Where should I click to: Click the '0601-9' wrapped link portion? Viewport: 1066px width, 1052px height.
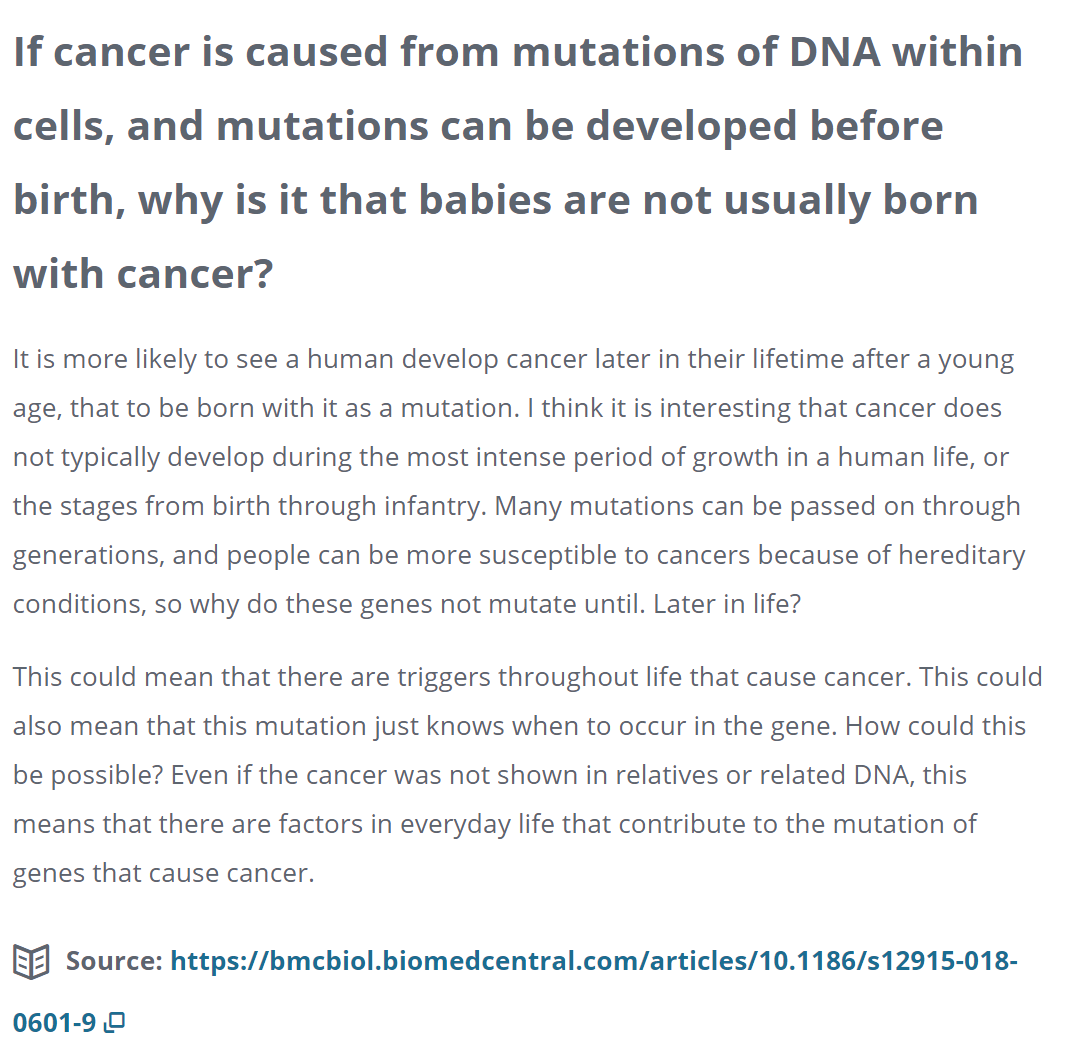point(54,1022)
